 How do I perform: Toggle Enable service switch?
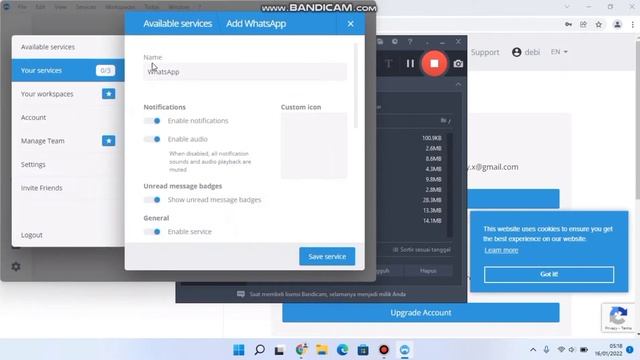(x=152, y=231)
